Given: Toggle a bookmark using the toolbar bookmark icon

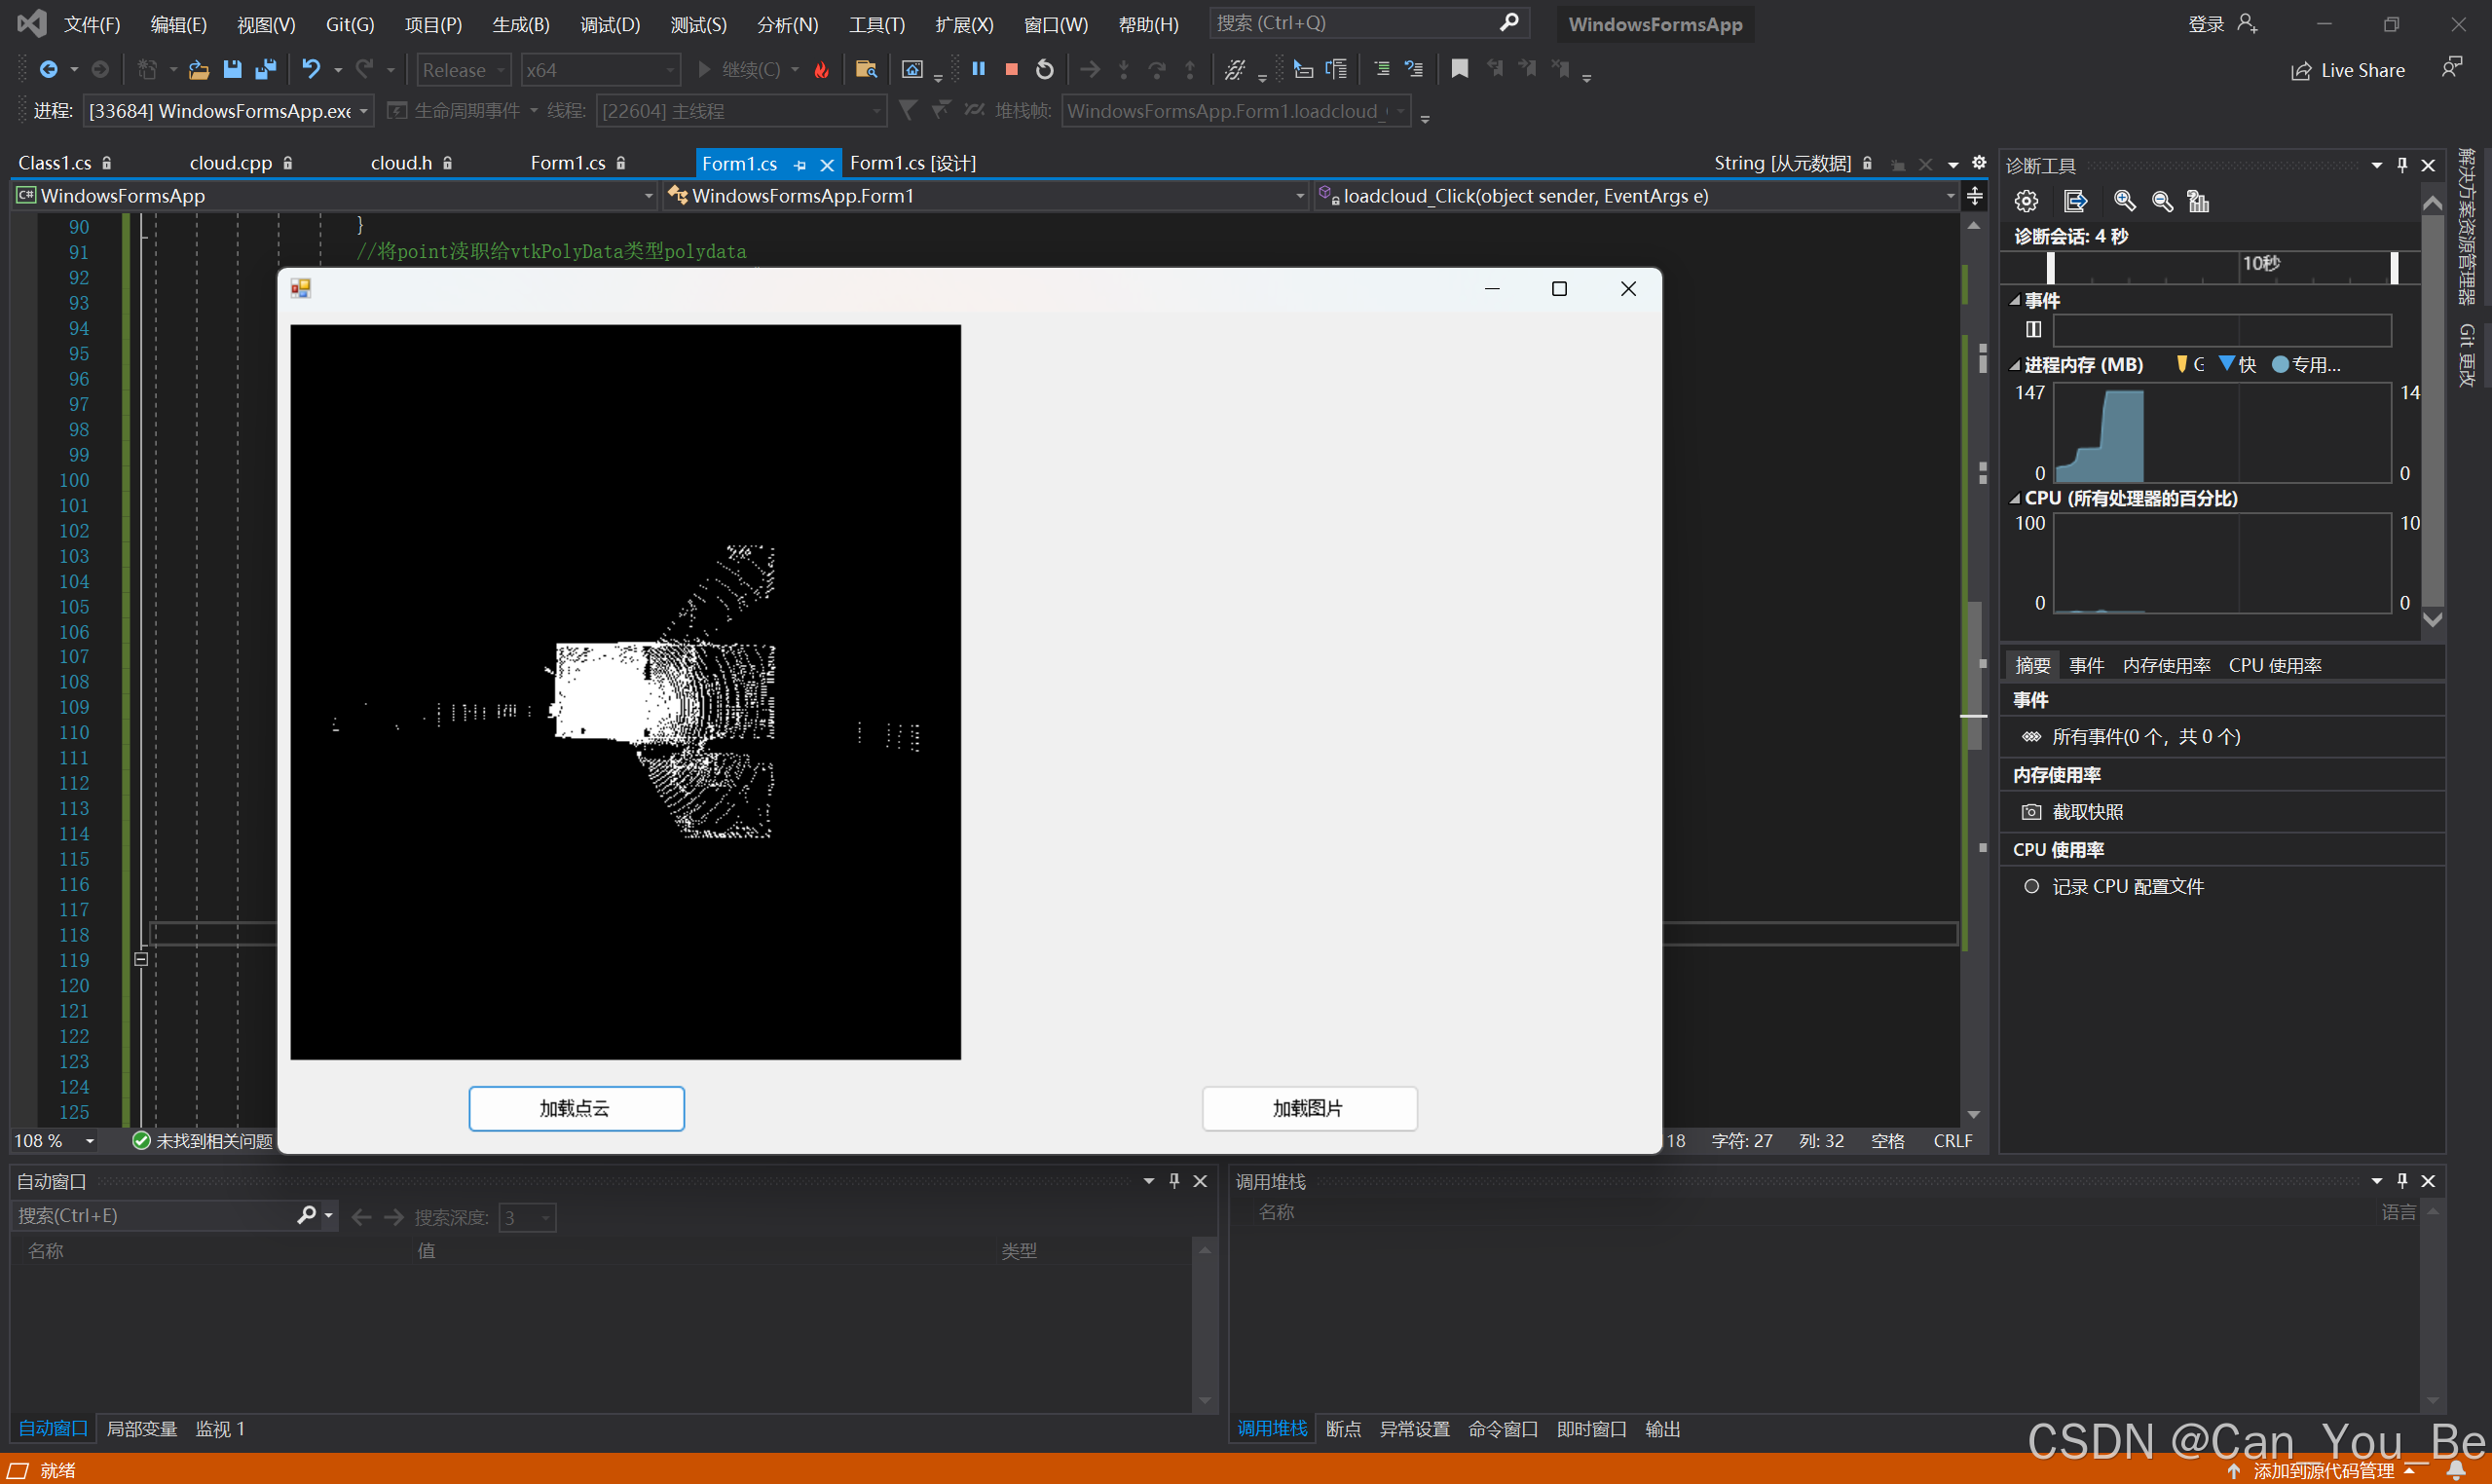Looking at the screenshot, I should click(1459, 69).
